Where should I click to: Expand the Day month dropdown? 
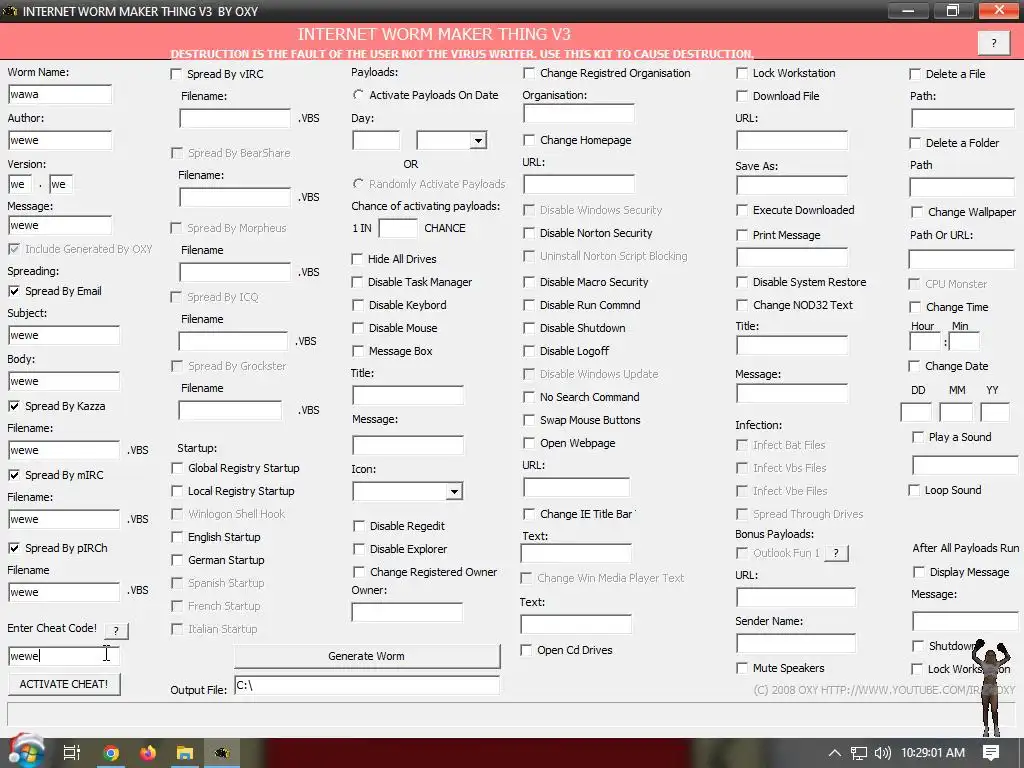coord(478,140)
